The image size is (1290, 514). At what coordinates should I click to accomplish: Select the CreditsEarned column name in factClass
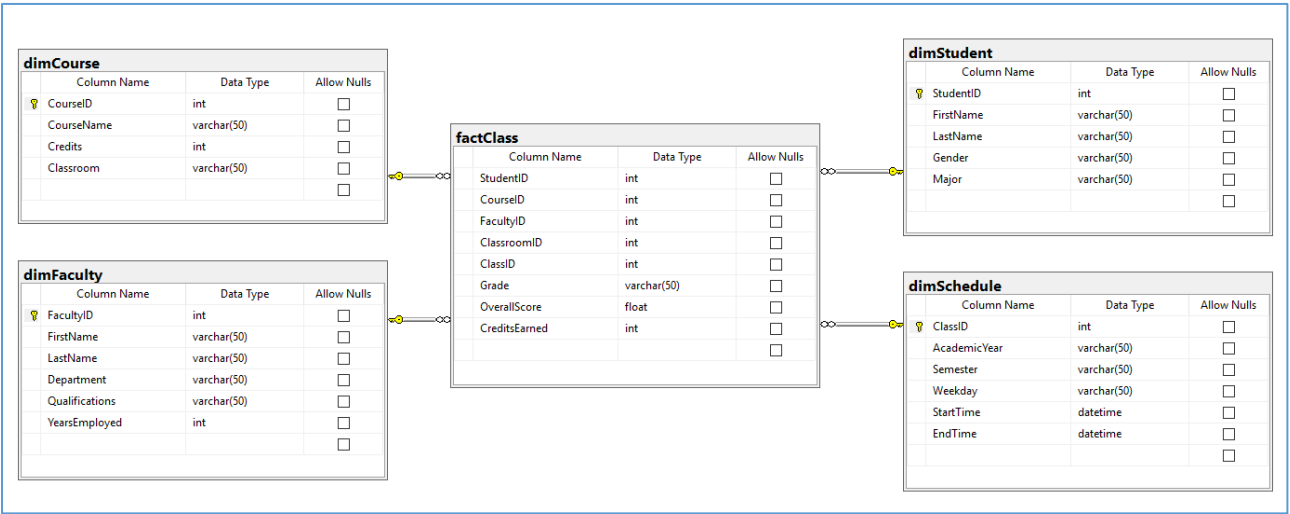[514, 329]
